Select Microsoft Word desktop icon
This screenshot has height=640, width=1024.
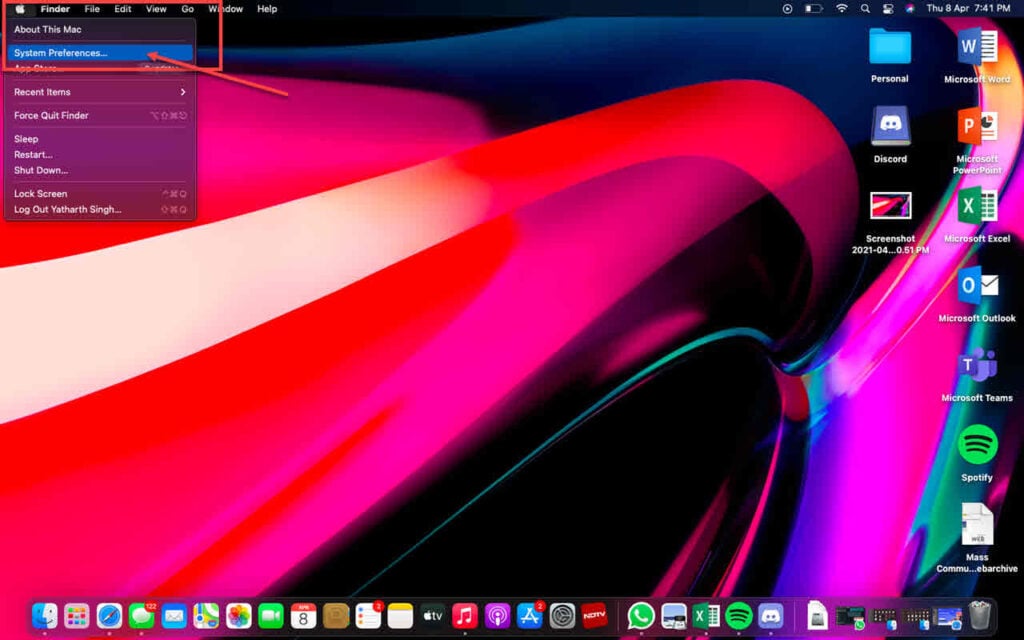[977, 48]
